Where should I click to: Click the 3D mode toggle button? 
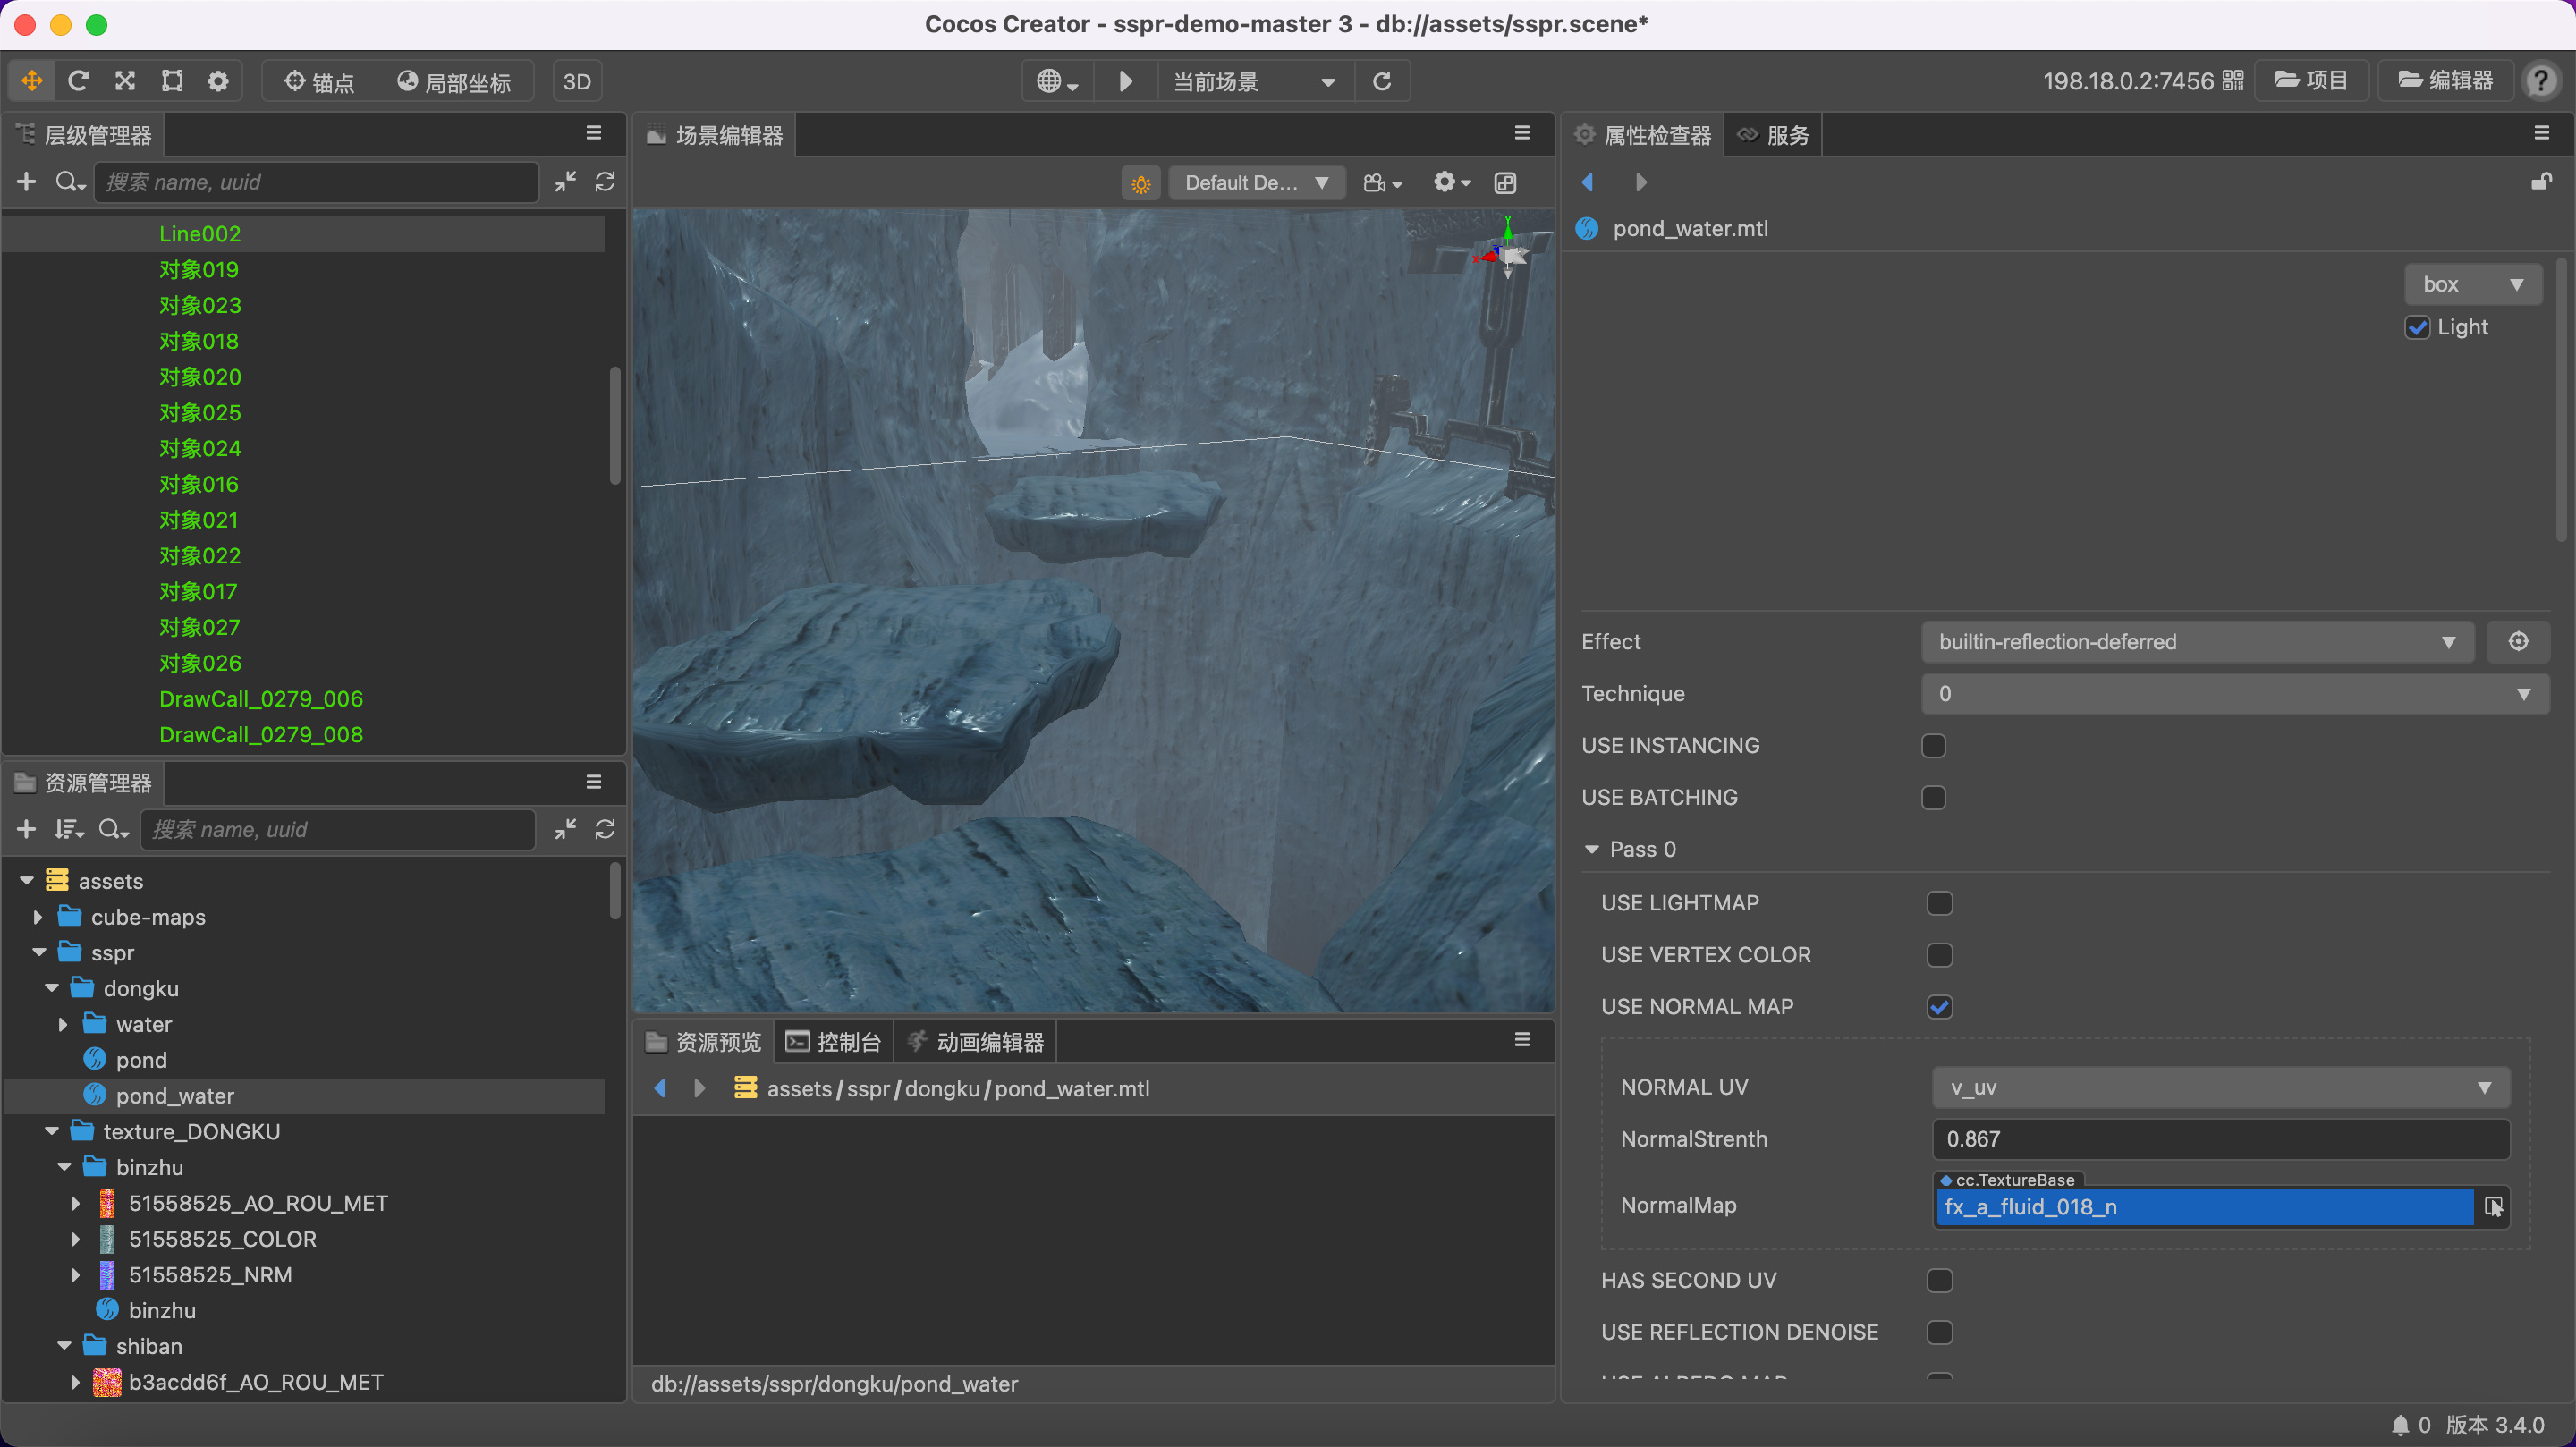click(x=577, y=81)
